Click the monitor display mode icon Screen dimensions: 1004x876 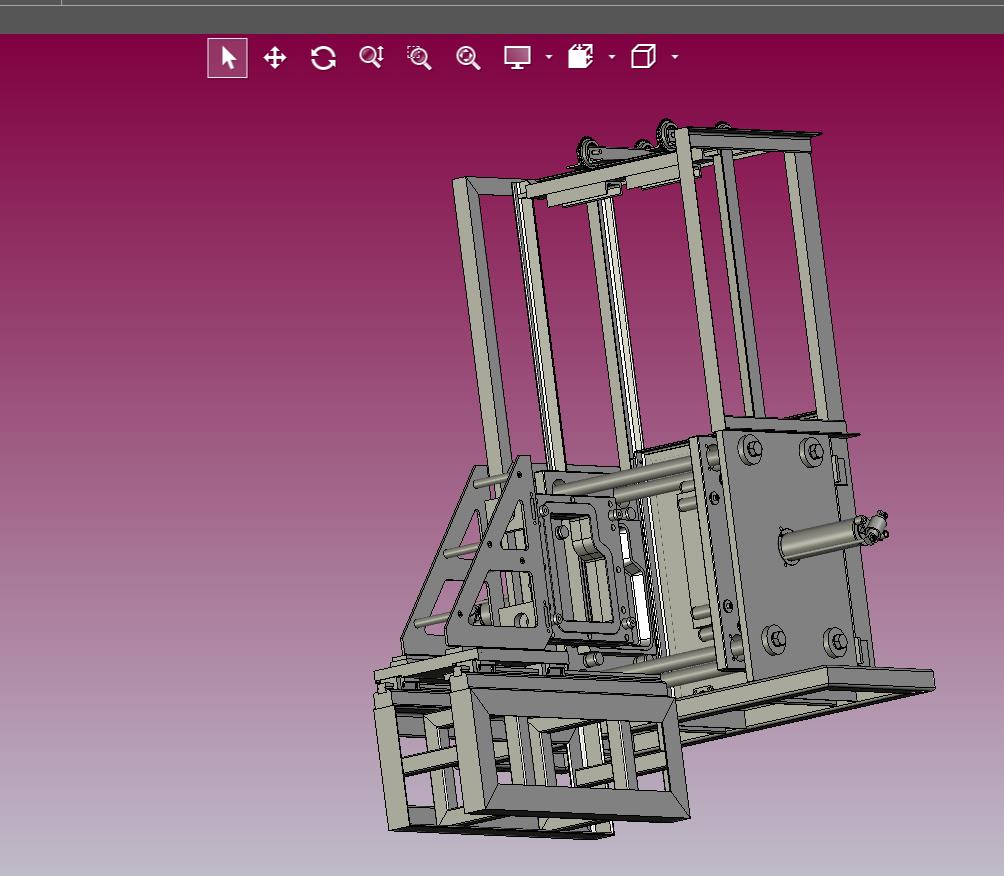pyautogui.click(x=517, y=58)
